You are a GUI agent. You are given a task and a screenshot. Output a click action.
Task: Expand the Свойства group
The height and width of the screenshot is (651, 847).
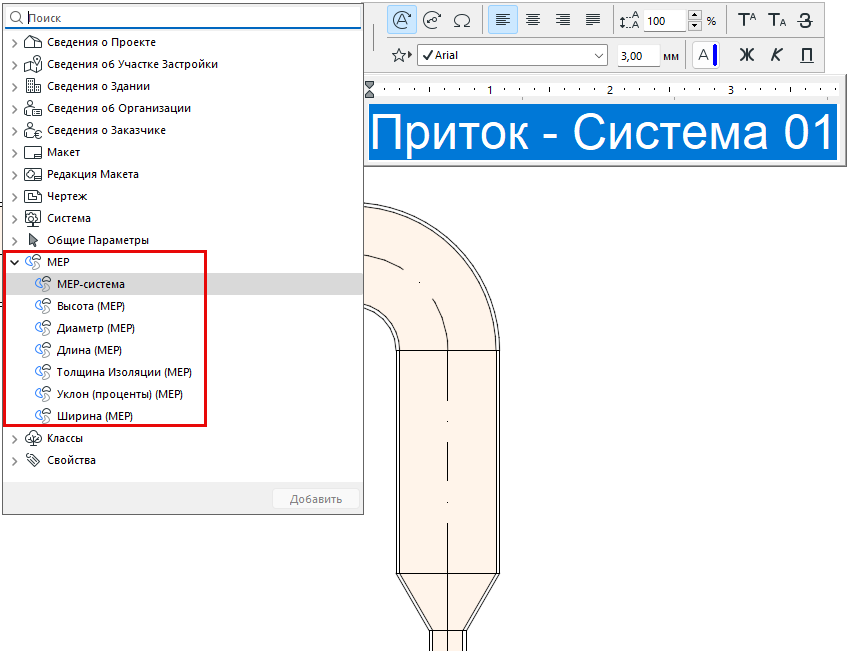15,461
